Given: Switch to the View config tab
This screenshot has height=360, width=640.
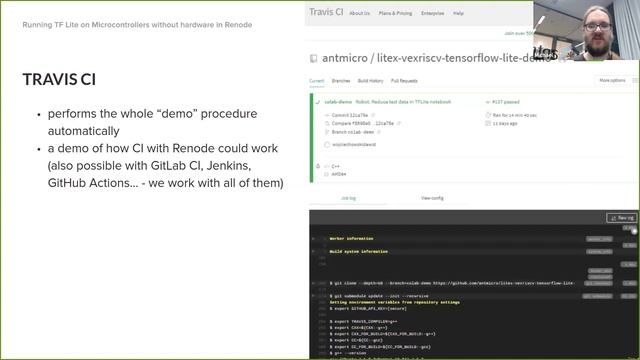Looking at the screenshot, I should pos(432,198).
